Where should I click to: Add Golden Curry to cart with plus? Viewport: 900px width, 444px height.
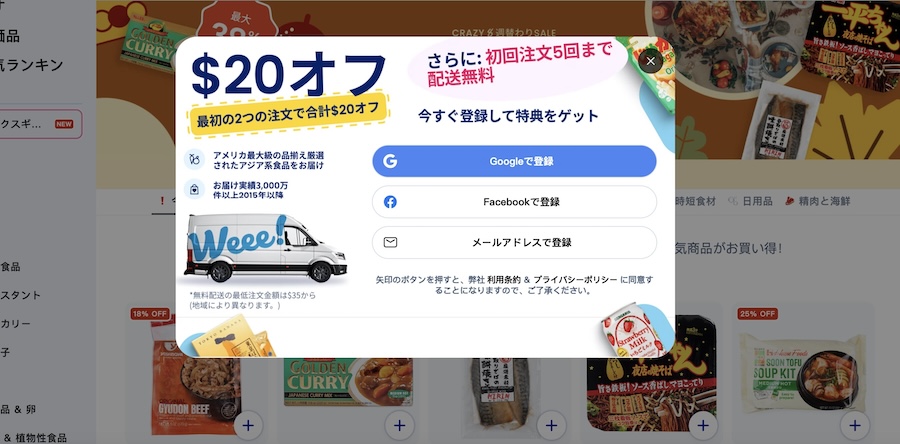tap(399, 426)
